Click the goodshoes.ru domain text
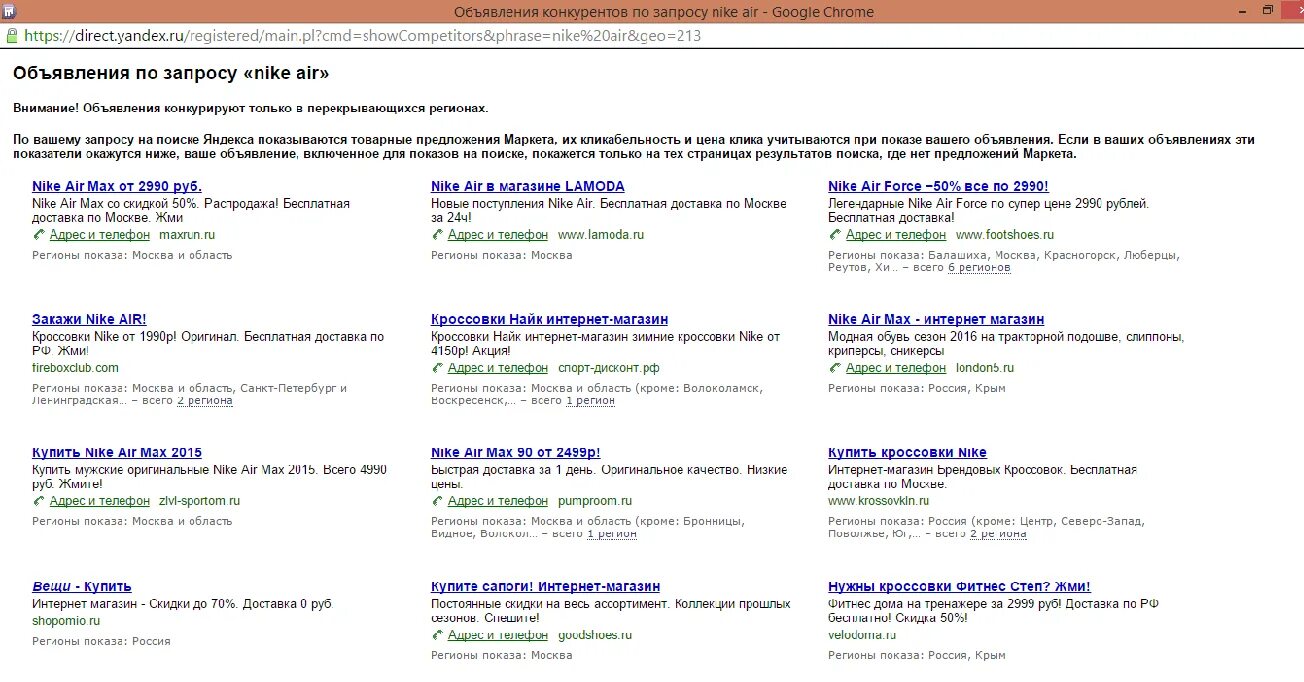The image size is (1304, 682). [x=594, y=635]
